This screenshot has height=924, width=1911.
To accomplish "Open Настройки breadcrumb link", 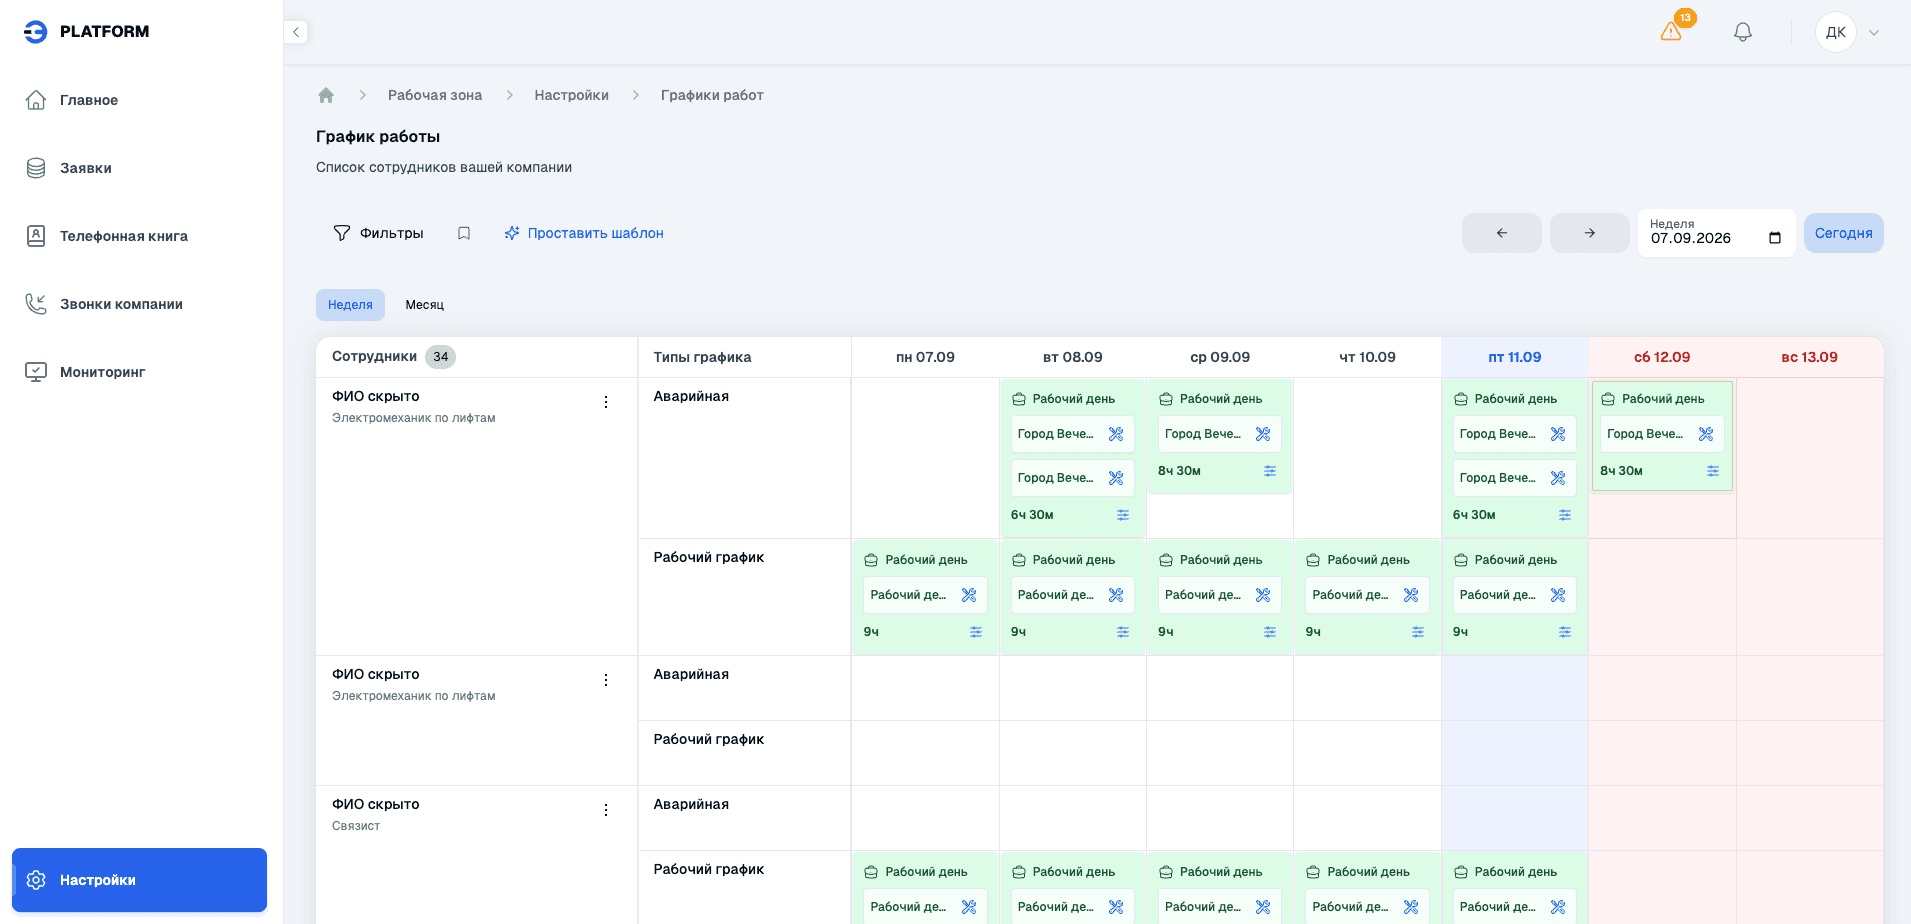I will [x=571, y=95].
